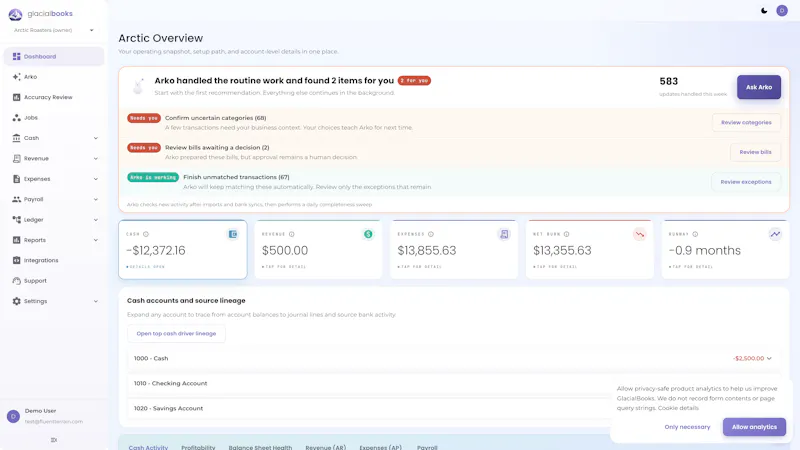Click the Revenue card dollar icon
This screenshot has width=800, height=450.
tap(368, 234)
